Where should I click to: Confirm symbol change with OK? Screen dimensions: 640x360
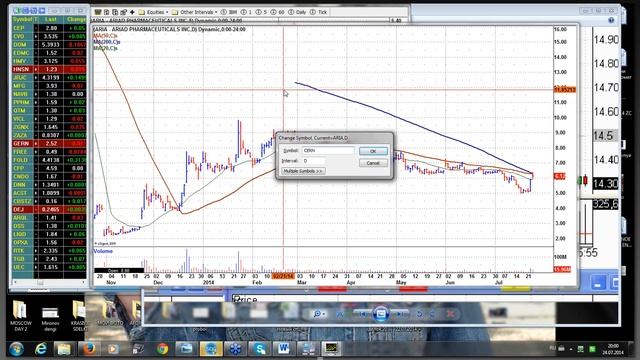[373, 151]
